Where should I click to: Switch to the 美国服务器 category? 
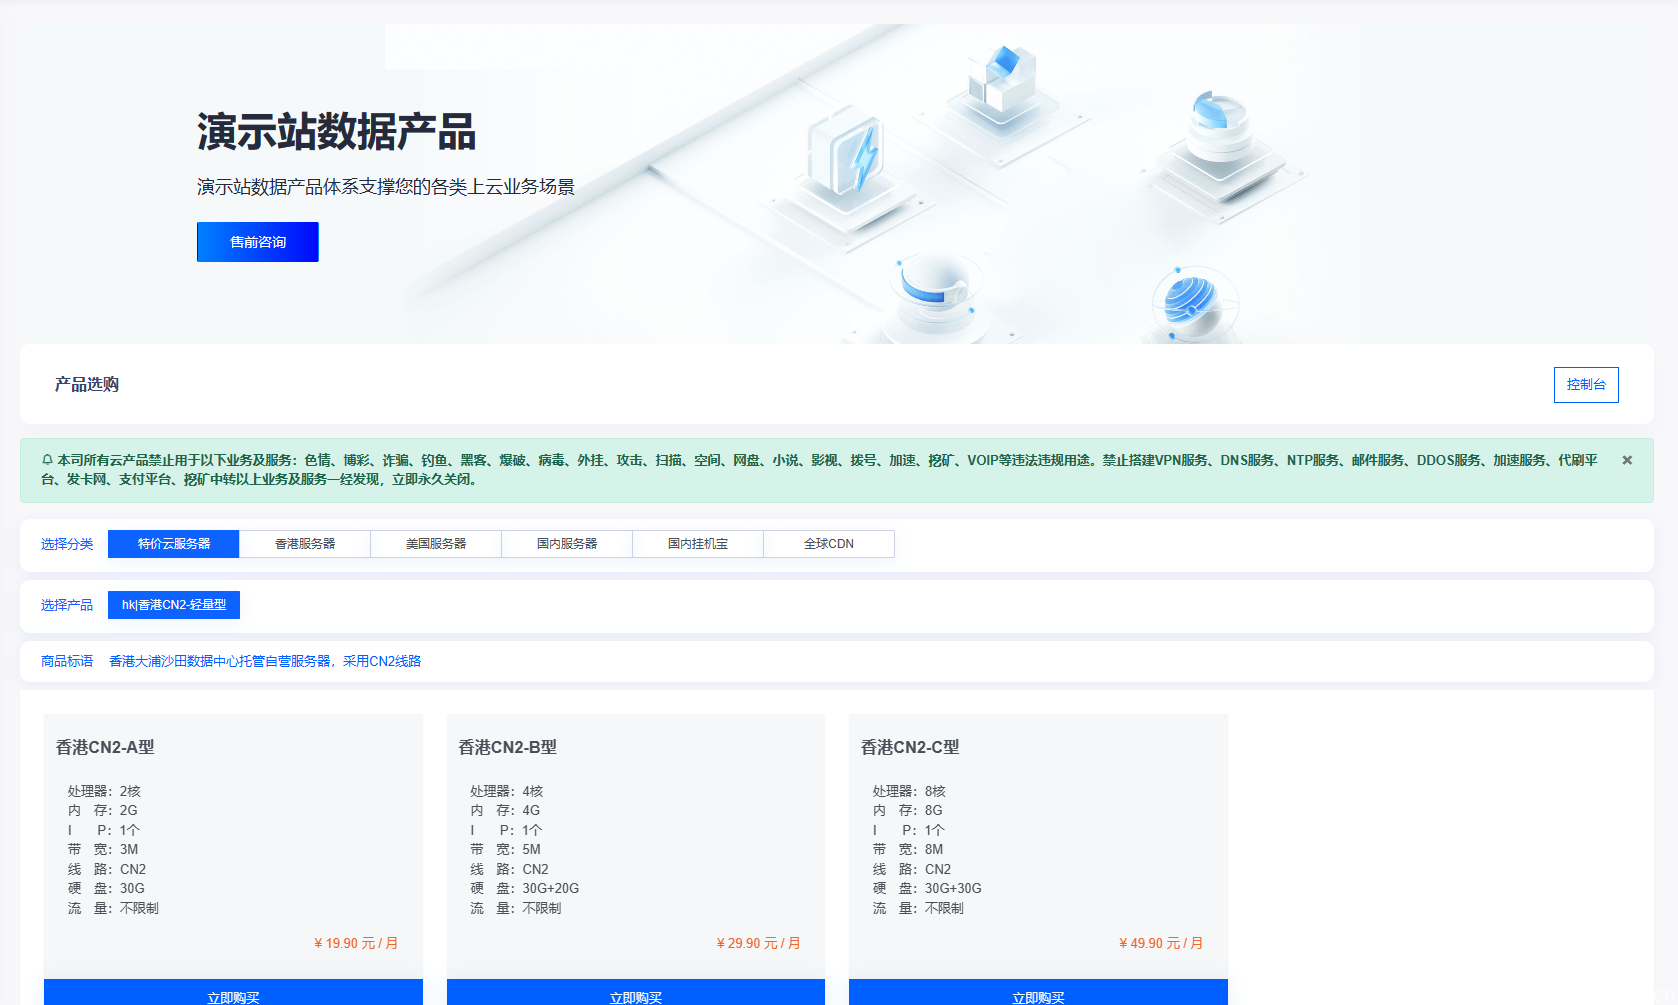pyautogui.click(x=436, y=544)
